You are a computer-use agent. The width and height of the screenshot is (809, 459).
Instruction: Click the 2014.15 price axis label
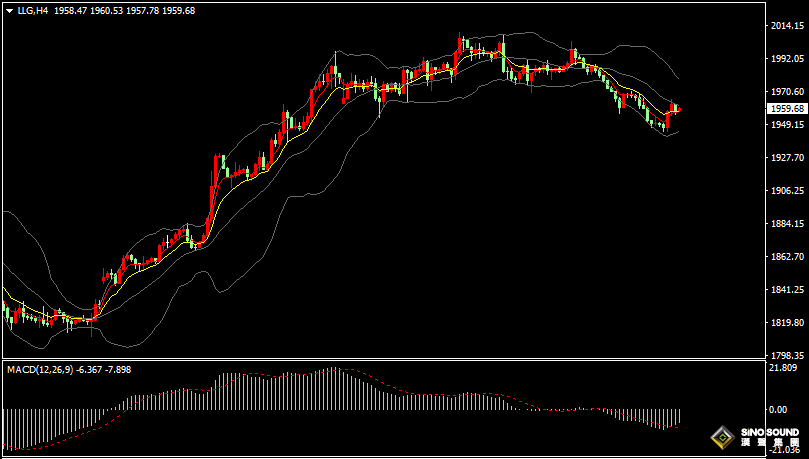[x=786, y=26]
